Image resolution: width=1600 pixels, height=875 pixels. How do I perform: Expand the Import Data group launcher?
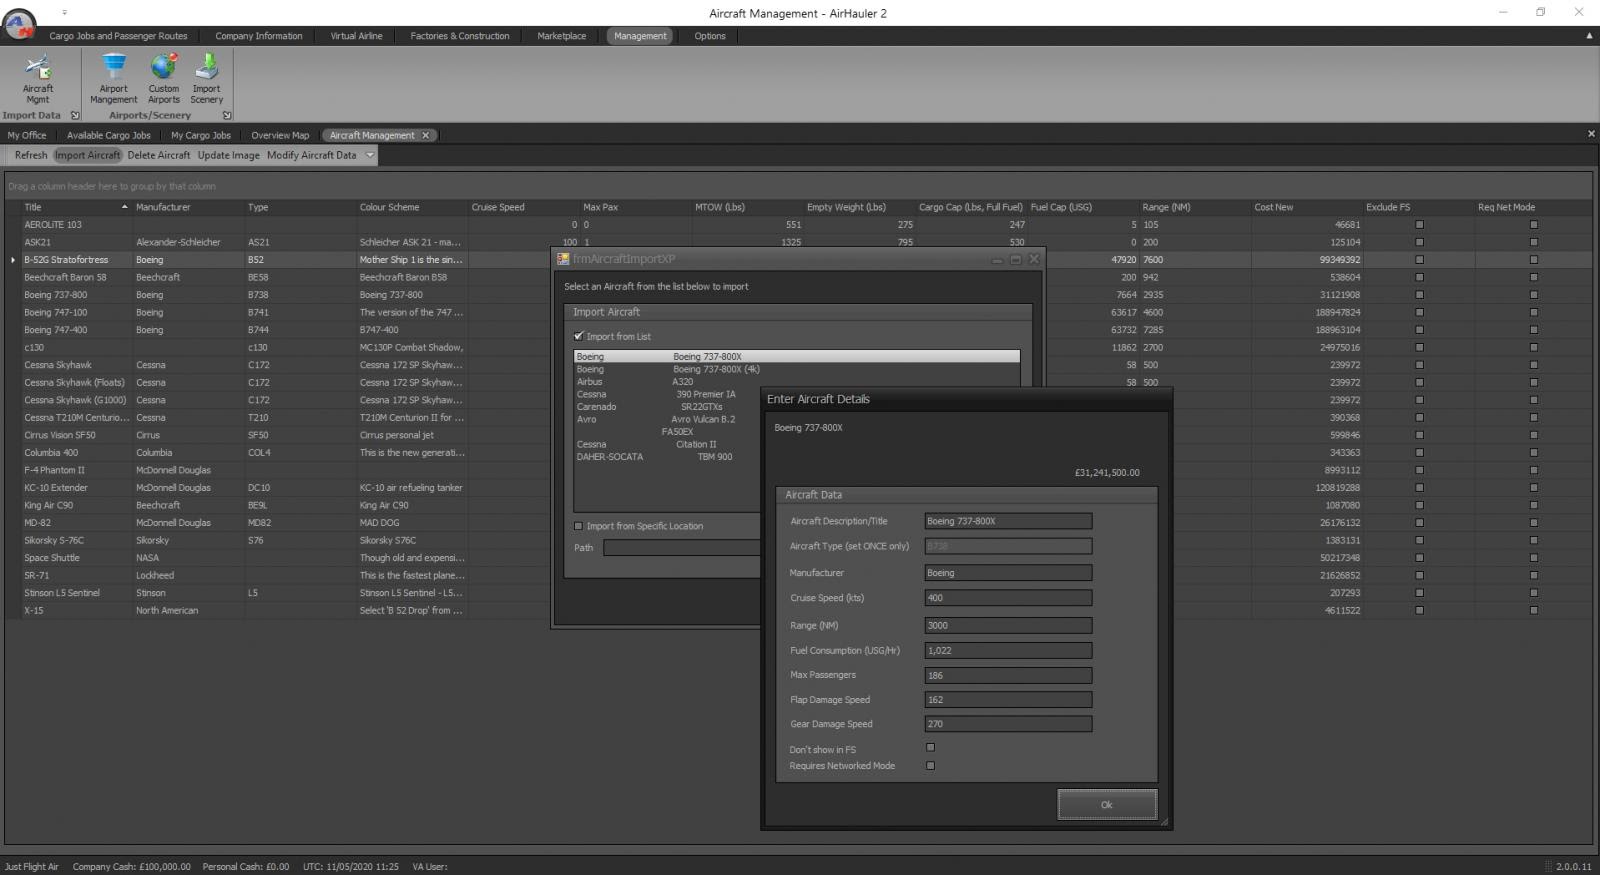coord(75,116)
